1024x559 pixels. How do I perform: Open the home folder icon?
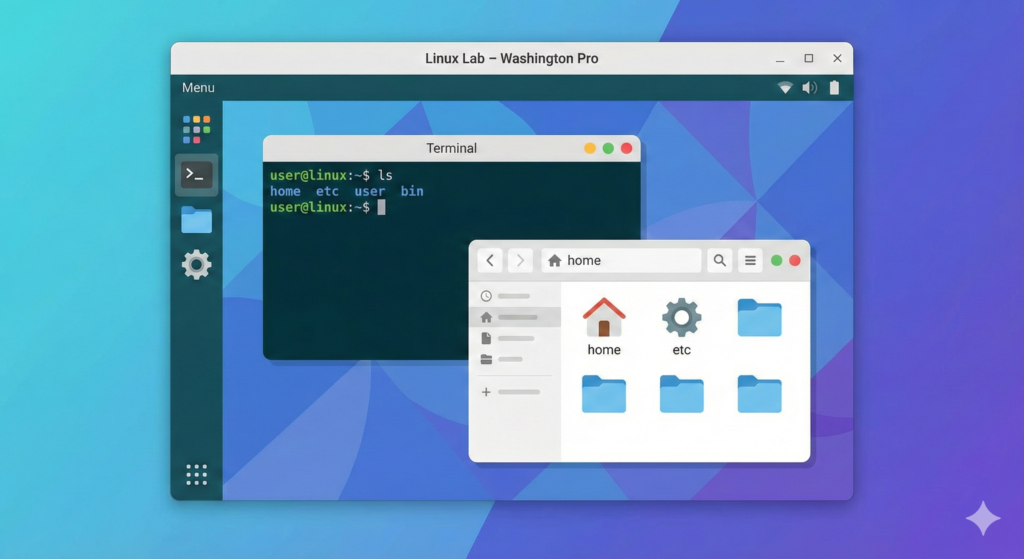pyautogui.click(x=604, y=317)
